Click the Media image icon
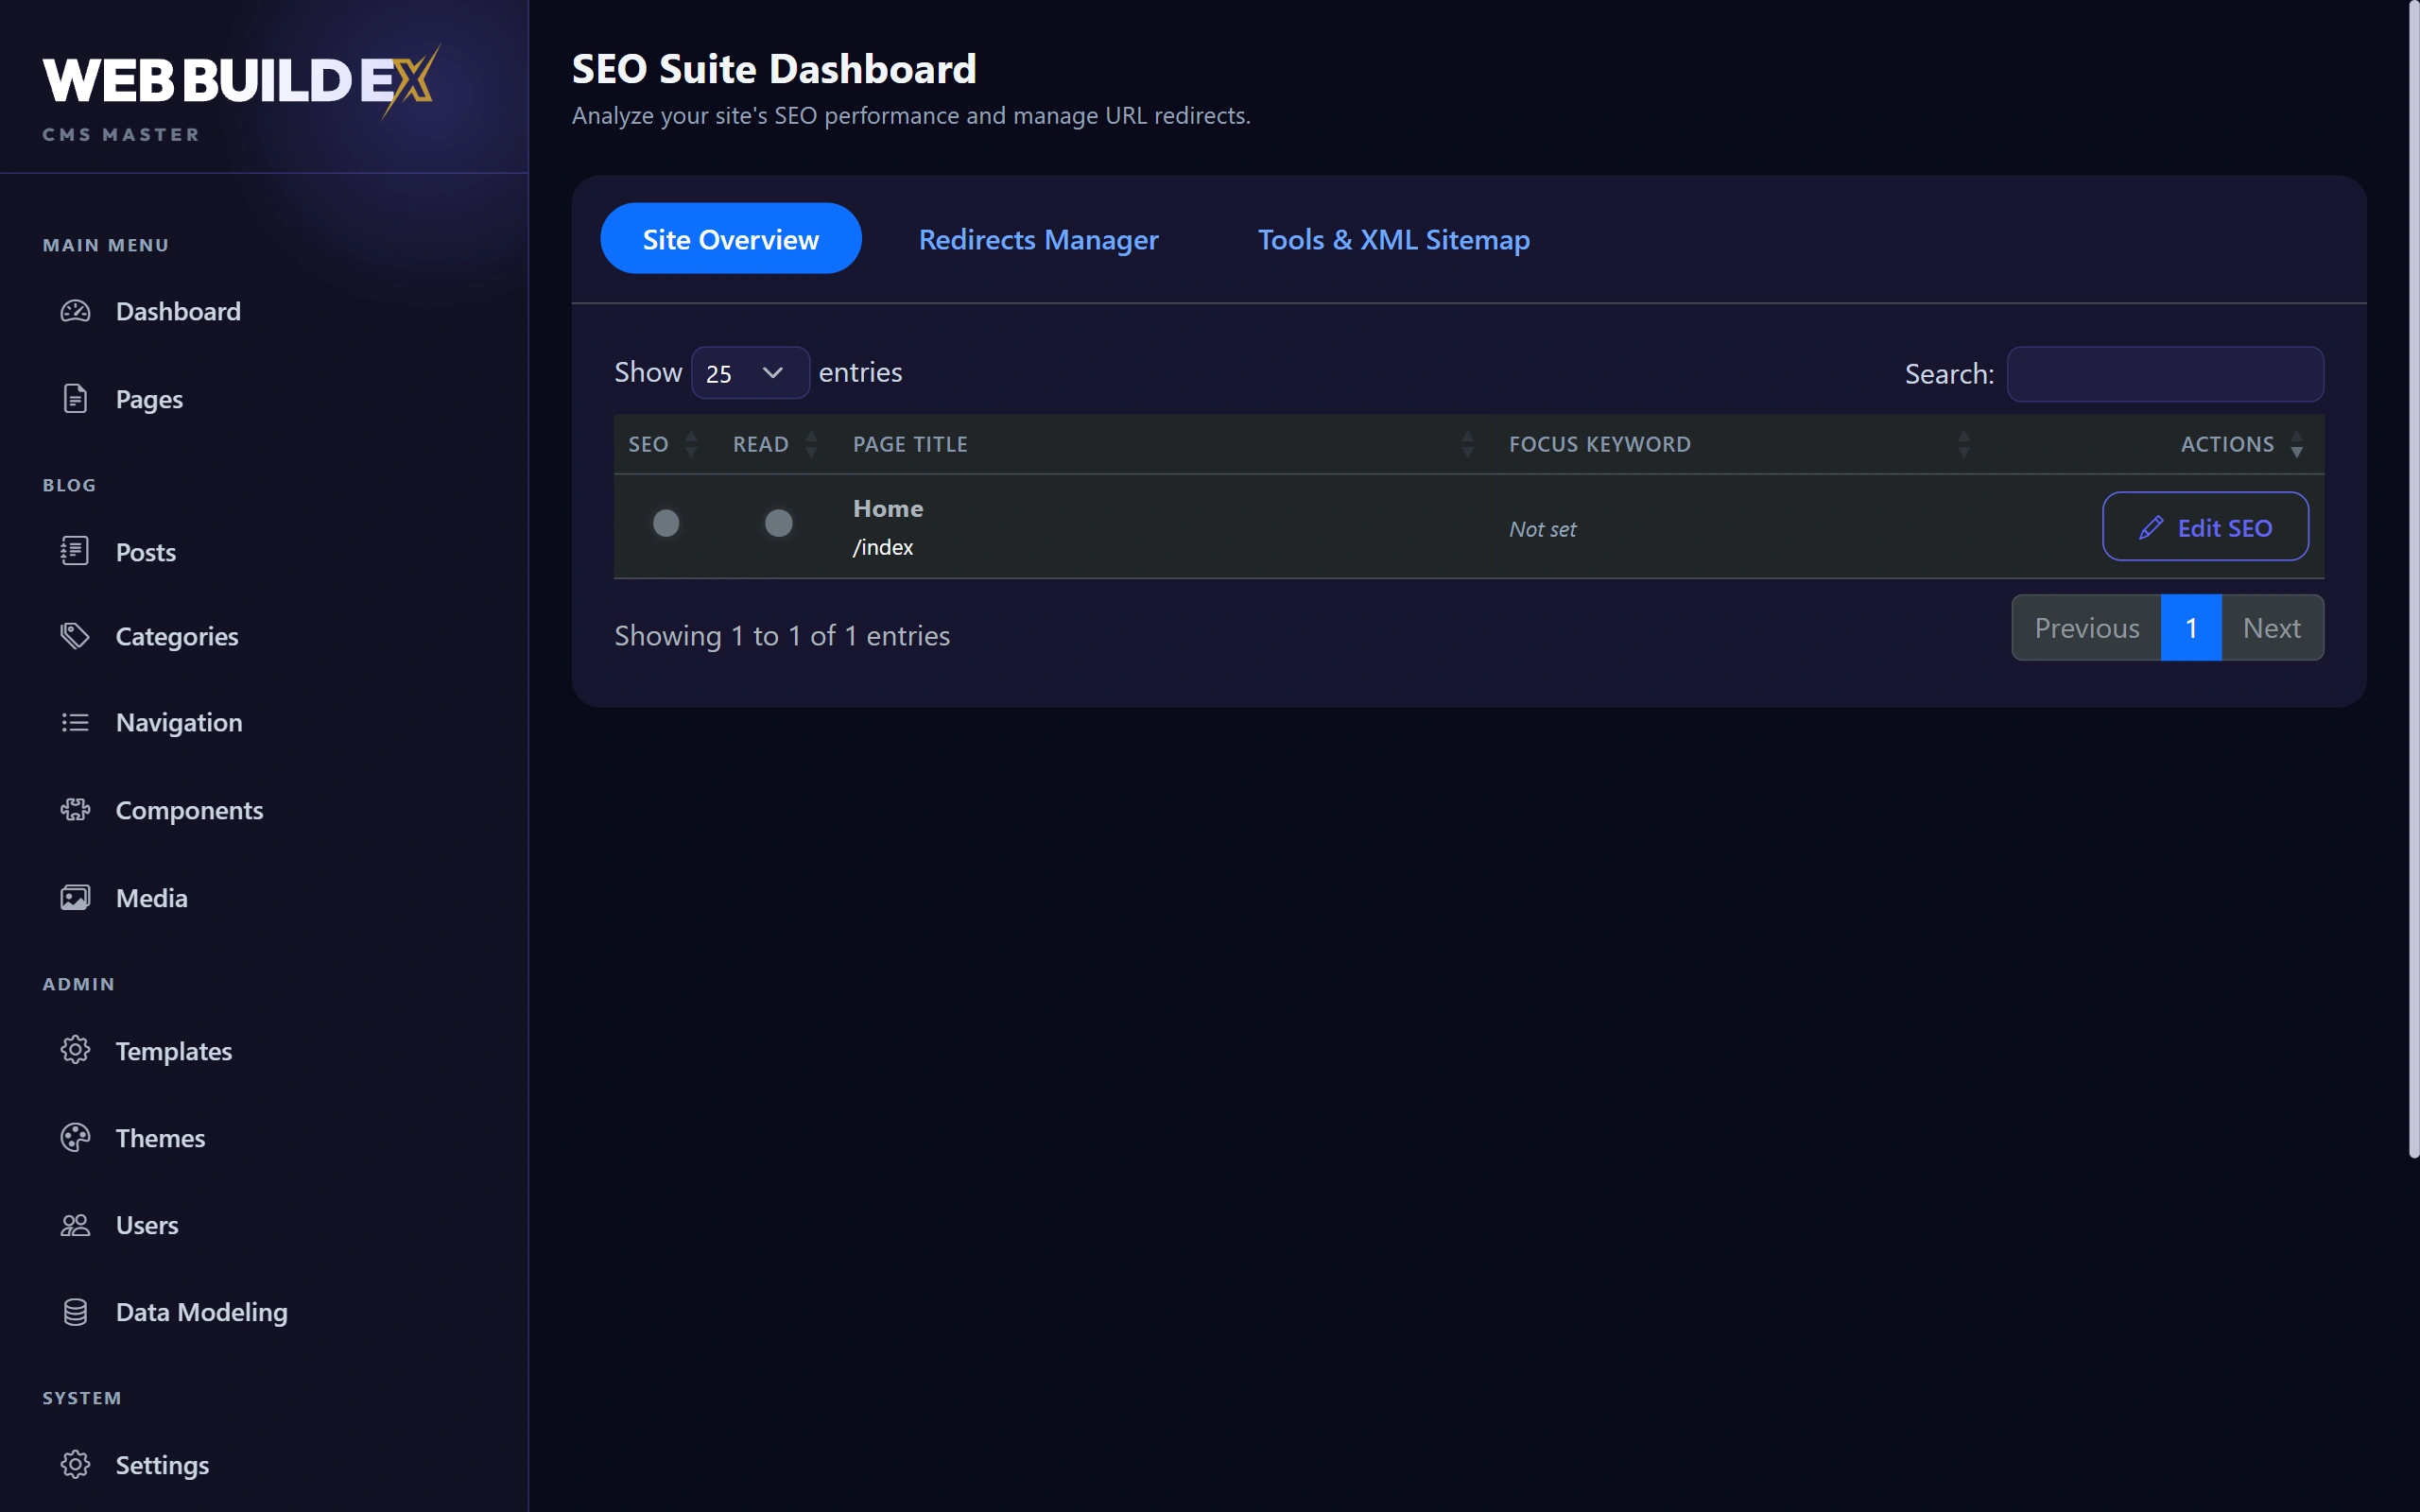Image resolution: width=2420 pixels, height=1512 pixels. click(x=75, y=898)
